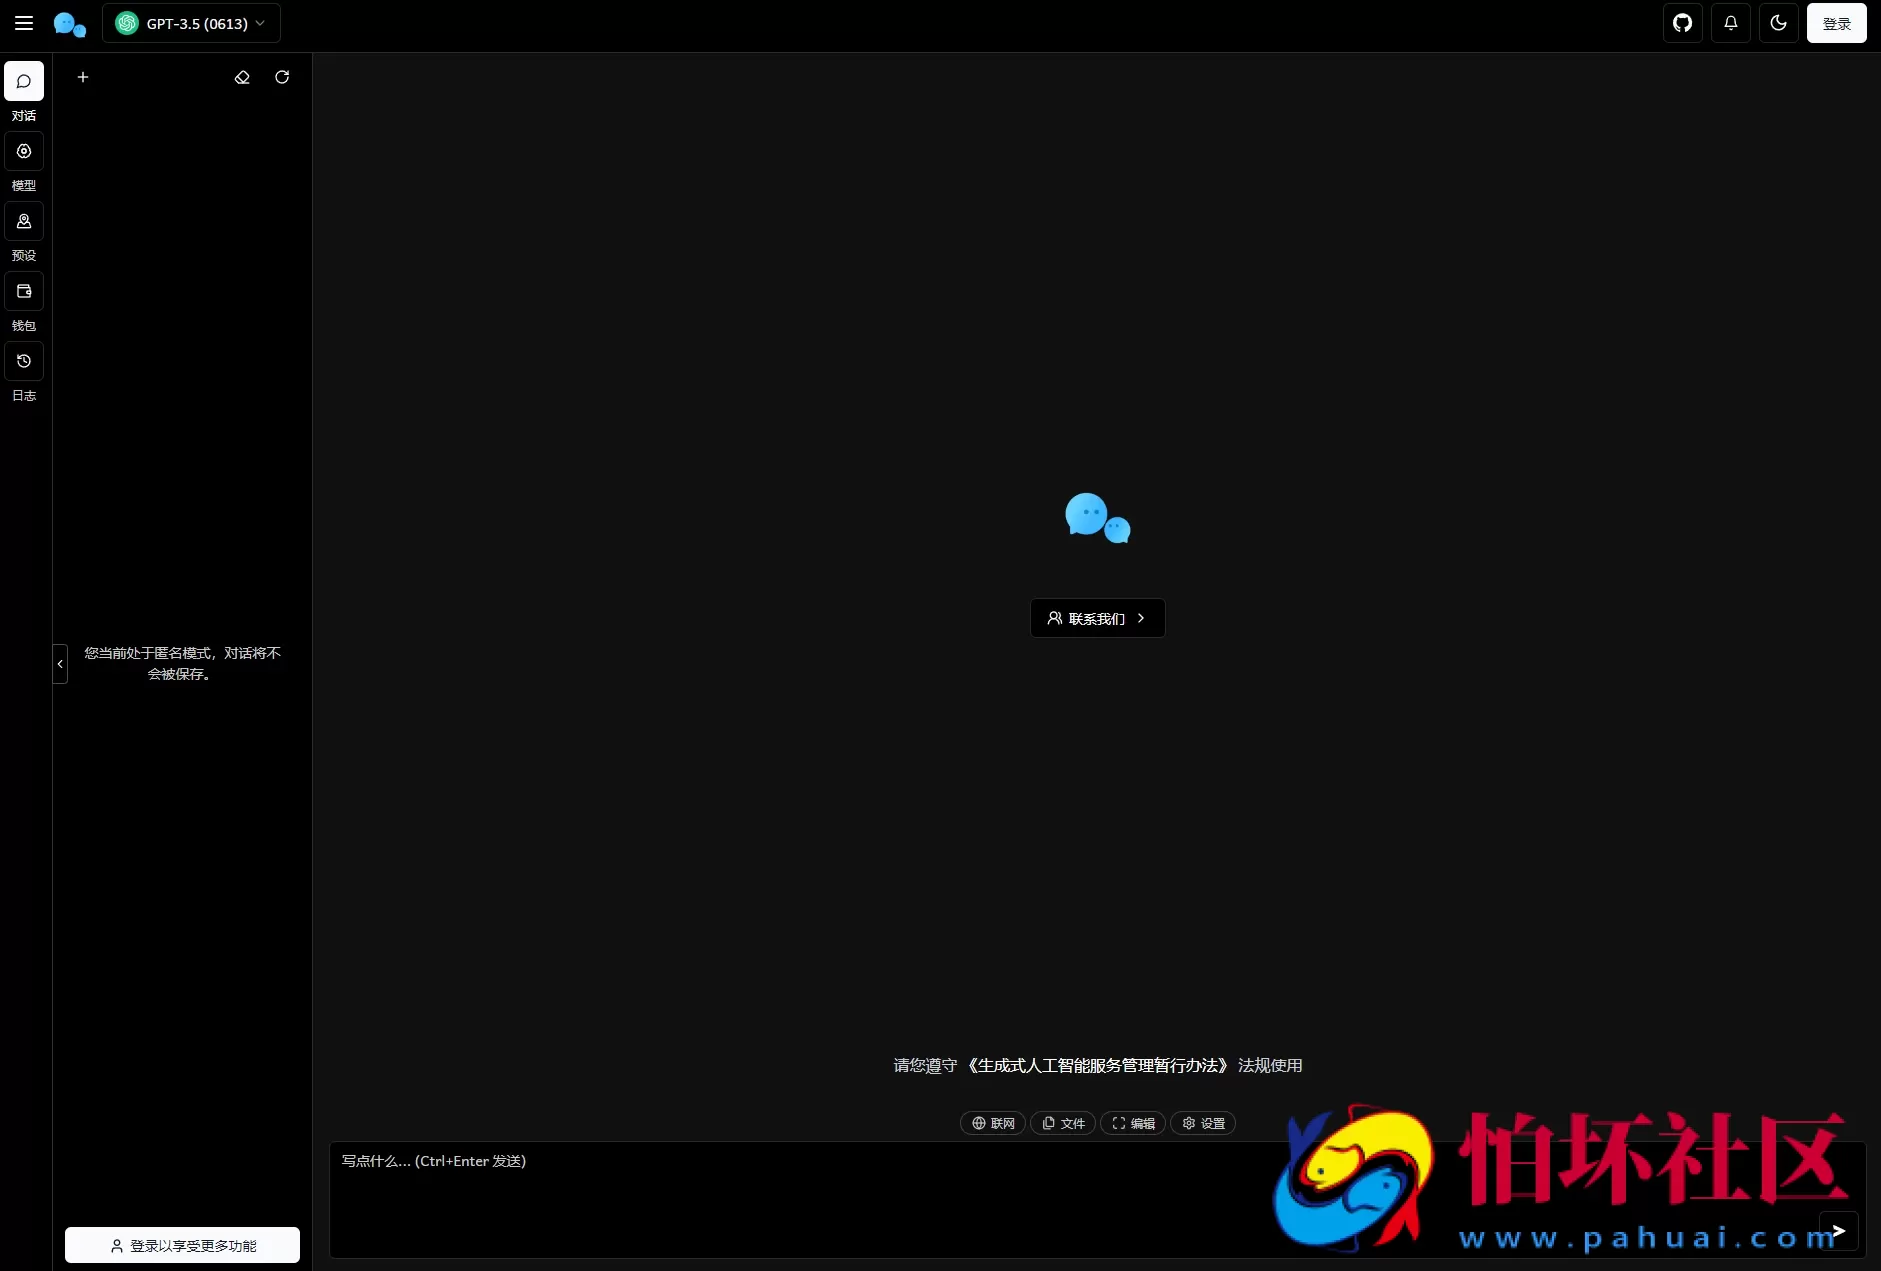Start a new conversation with the plus icon
The width and height of the screenshot is (1881, 1271).
[x=82, y=77]
